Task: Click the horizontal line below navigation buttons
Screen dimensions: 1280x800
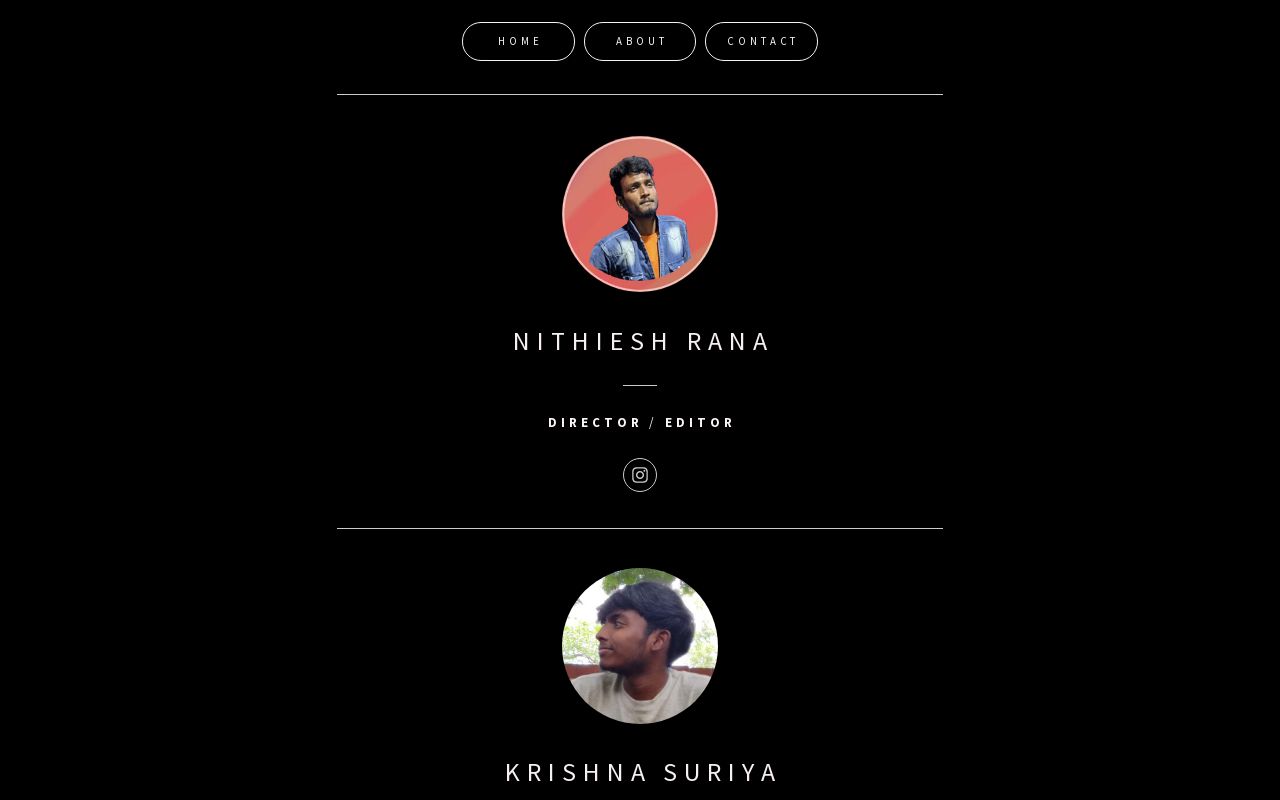Action: click(x=640, y=94)
